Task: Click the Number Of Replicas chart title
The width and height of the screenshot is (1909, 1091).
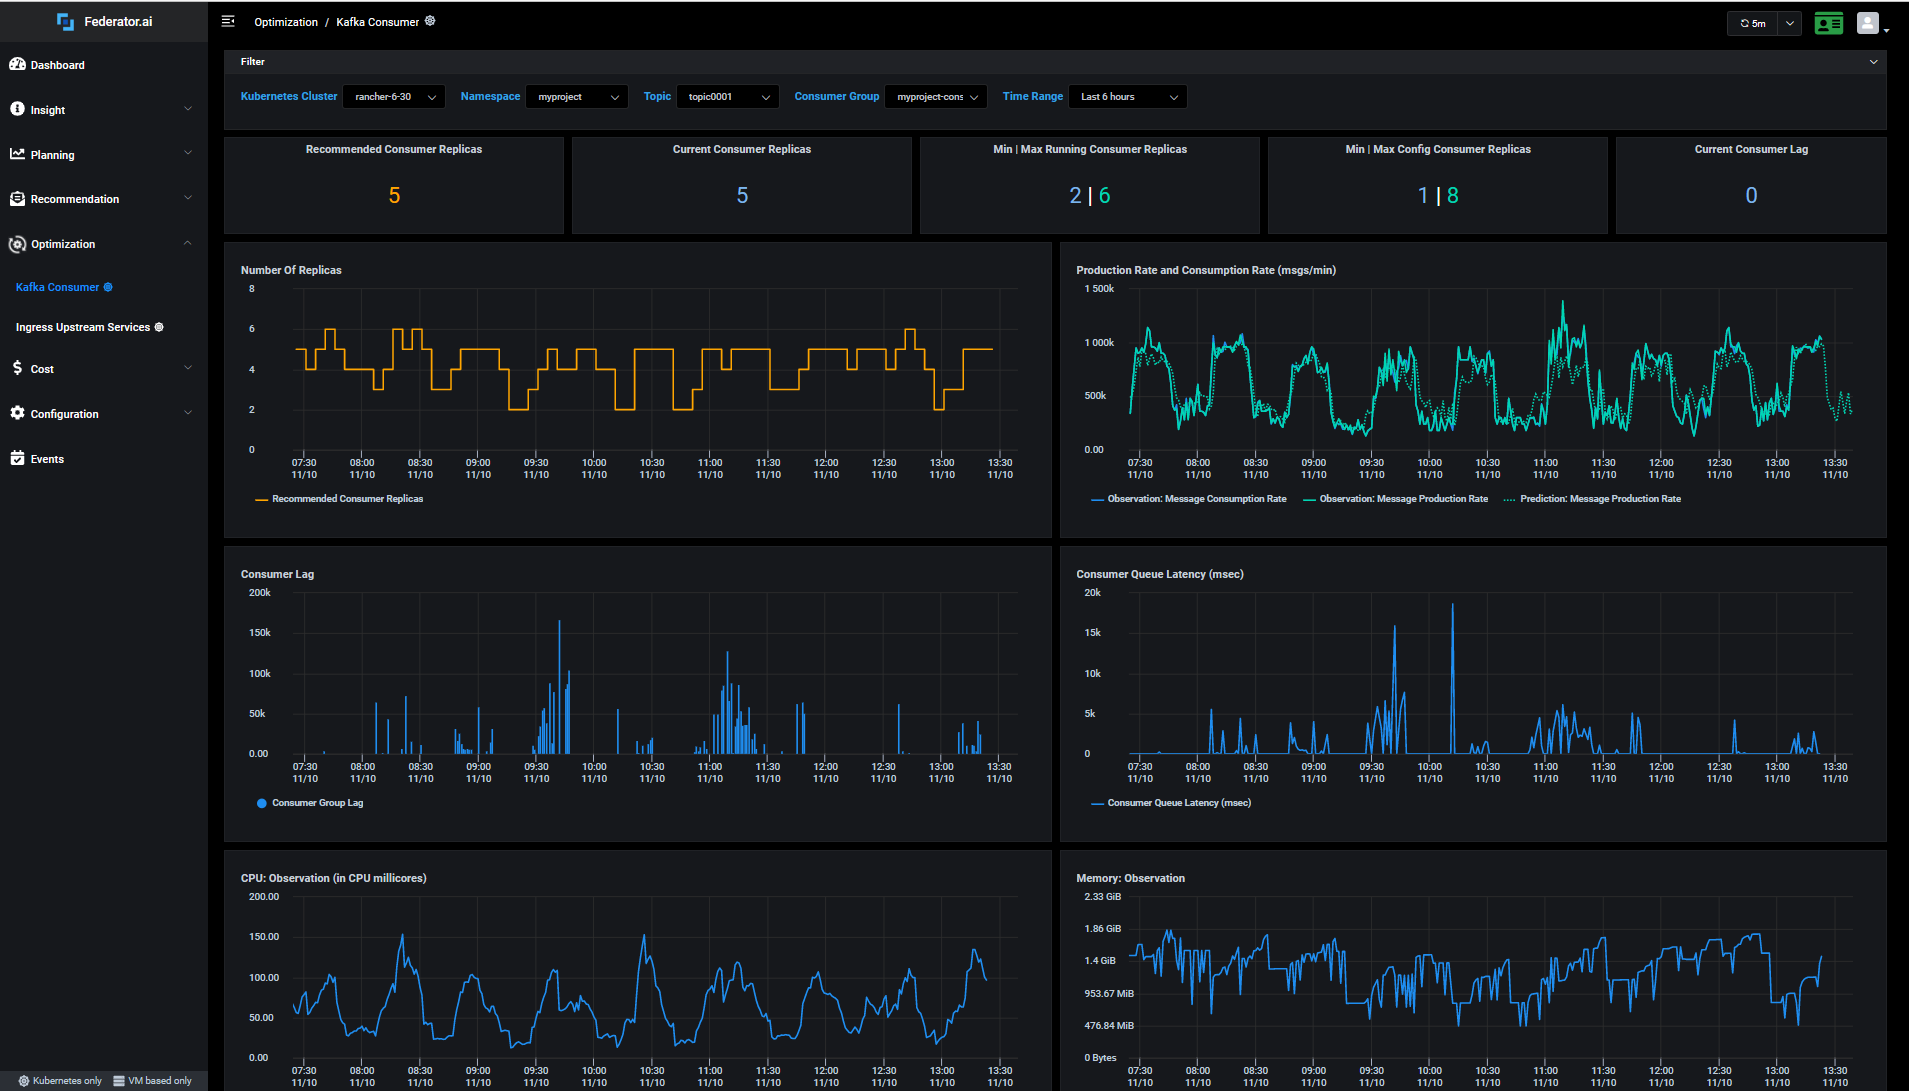Action: coord(291,270)
